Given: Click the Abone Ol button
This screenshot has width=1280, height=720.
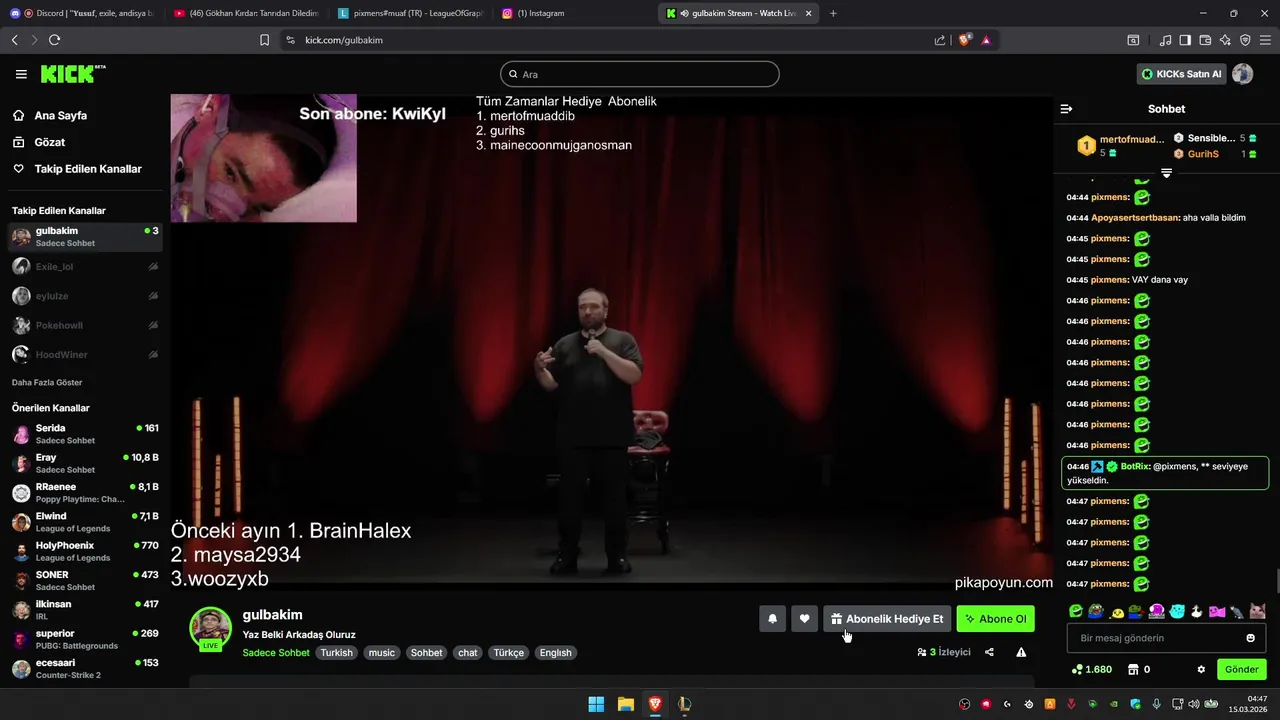Looking at the screenshot, I should click(x=995, y=619).
